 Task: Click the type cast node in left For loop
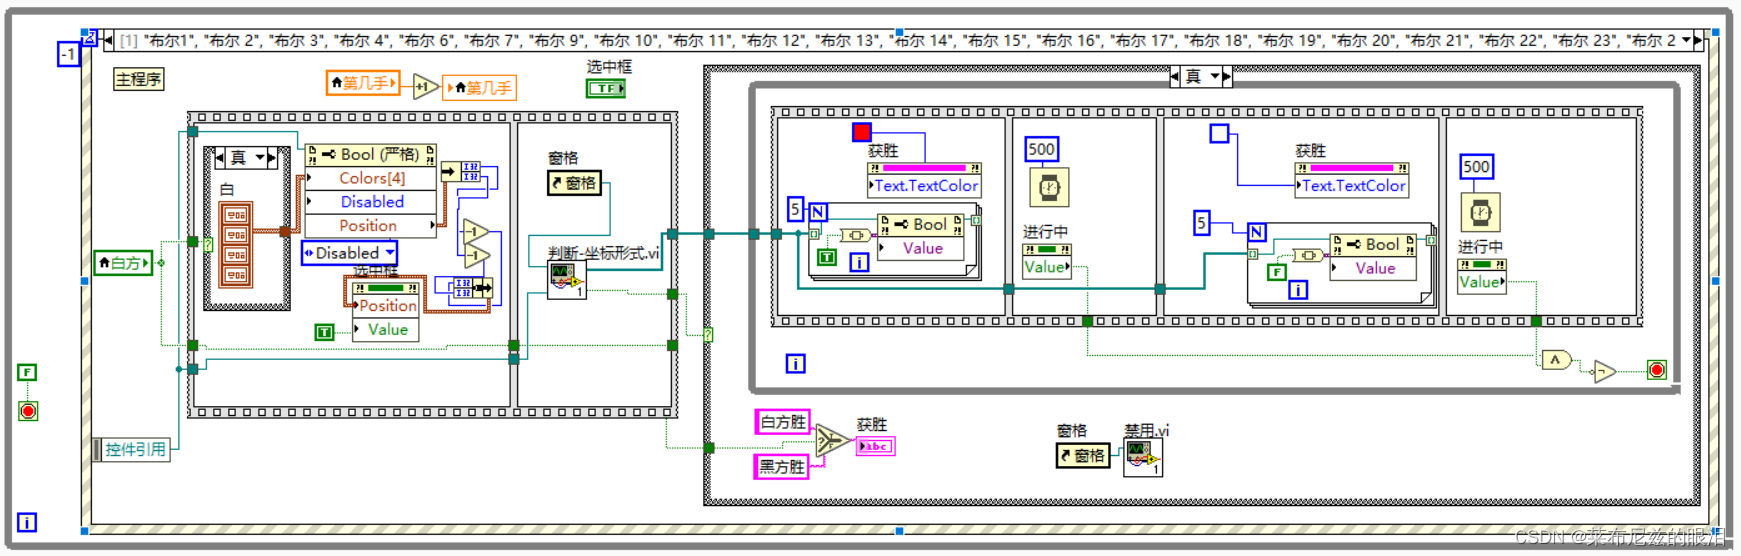(856, 235)
